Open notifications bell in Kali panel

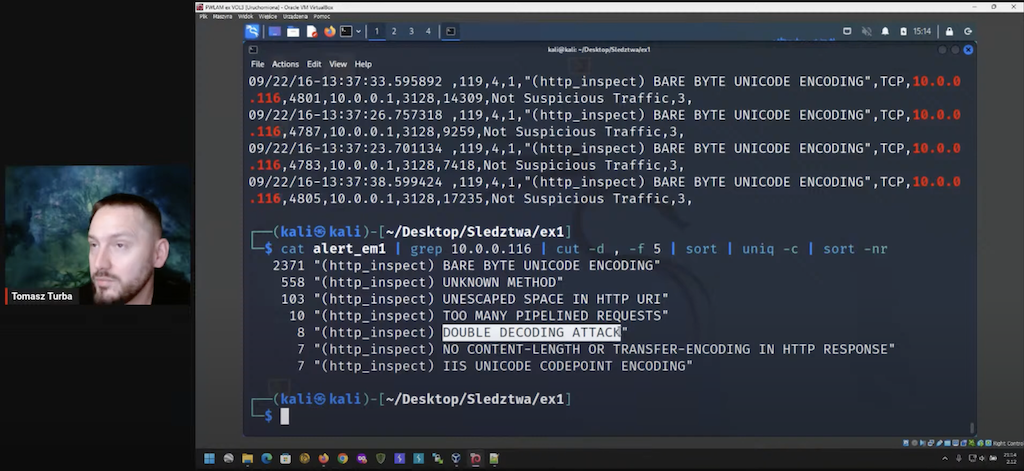[884, 32]
